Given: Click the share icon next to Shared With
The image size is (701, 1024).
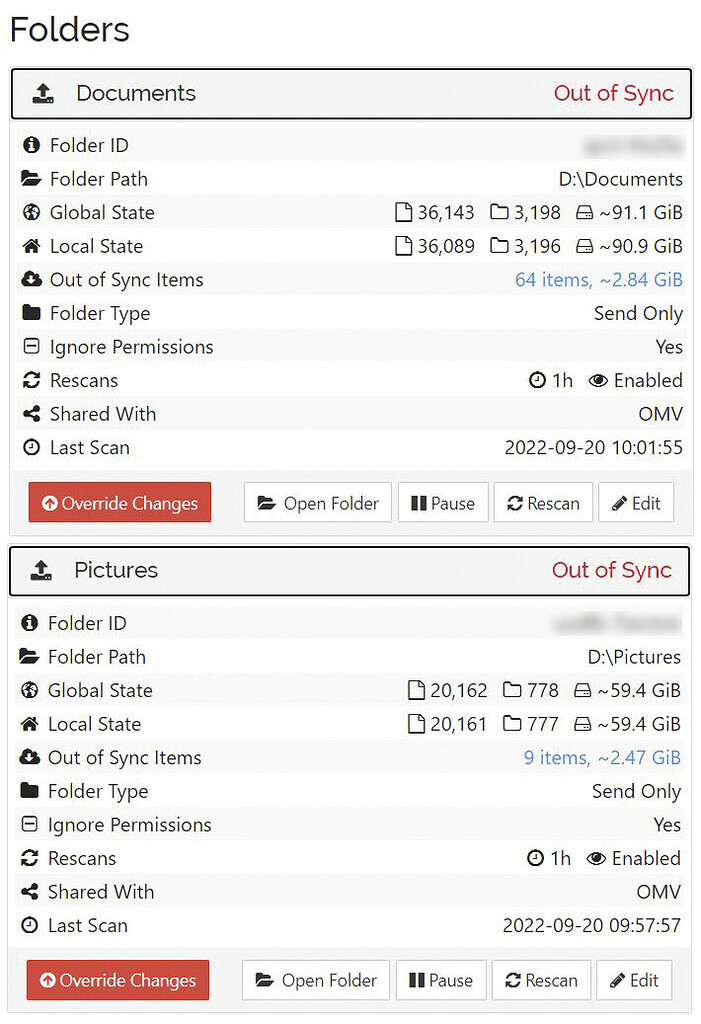Looking at the screenshot, I should 29,414.
